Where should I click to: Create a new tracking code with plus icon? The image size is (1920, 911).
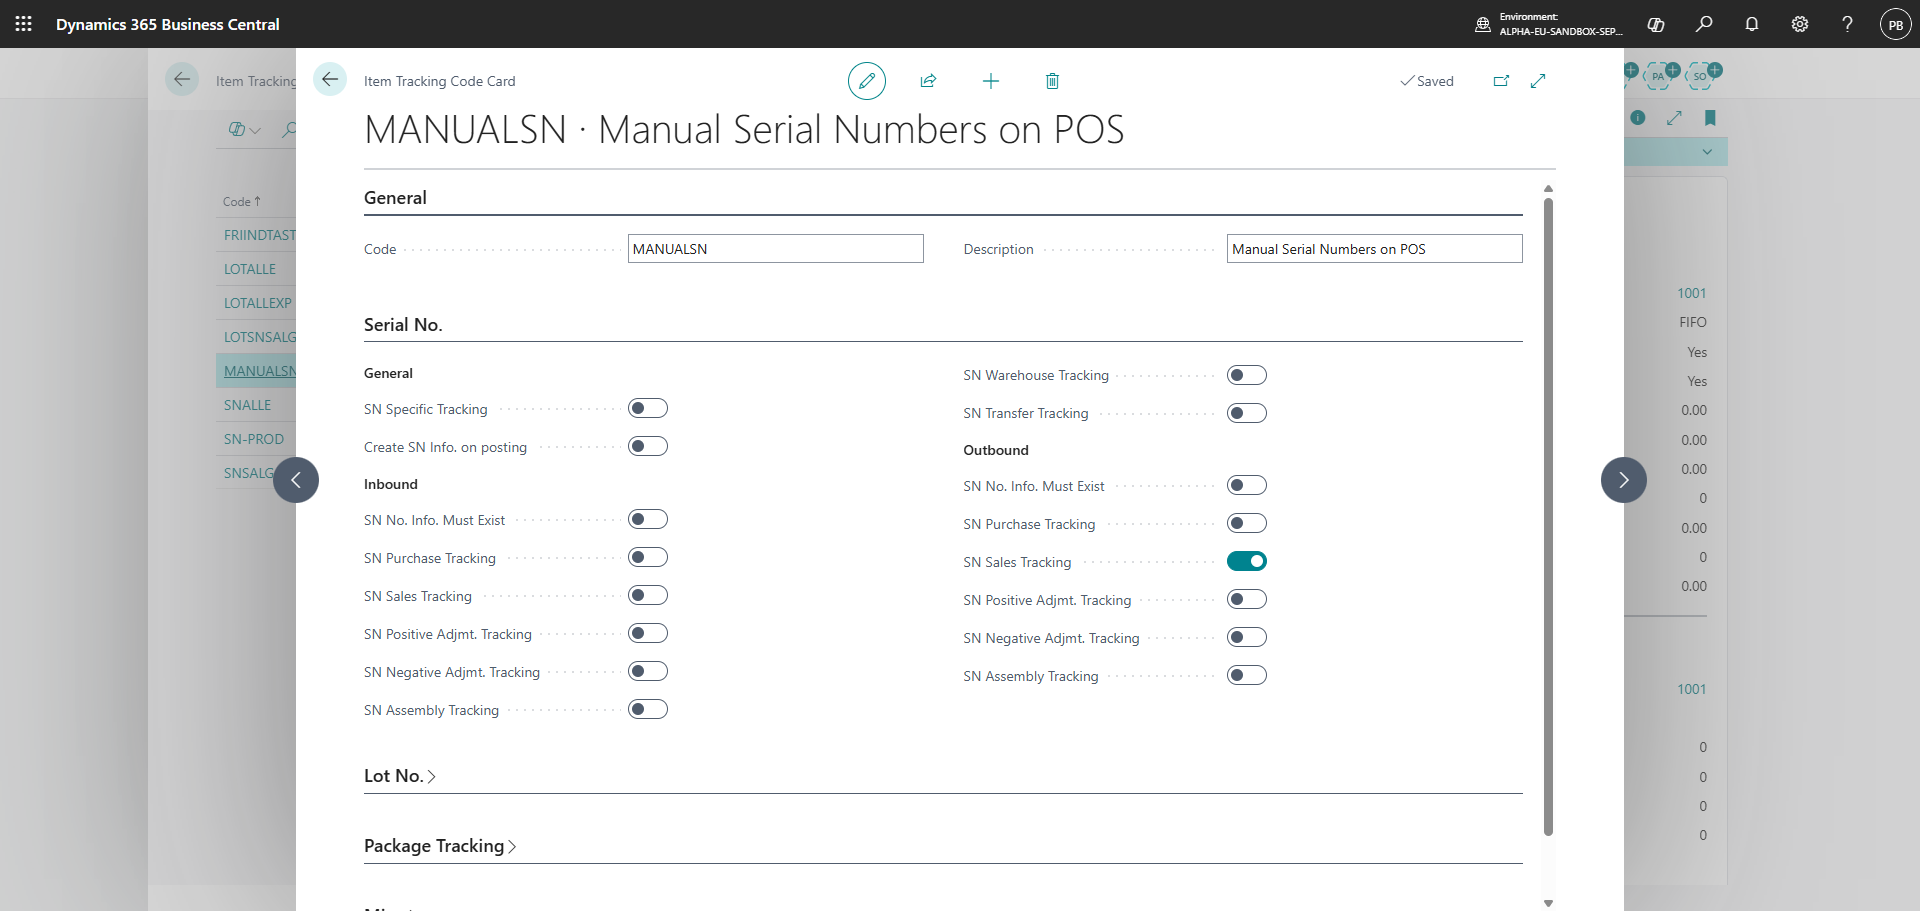pyautogui.click(x=991, y=81)
